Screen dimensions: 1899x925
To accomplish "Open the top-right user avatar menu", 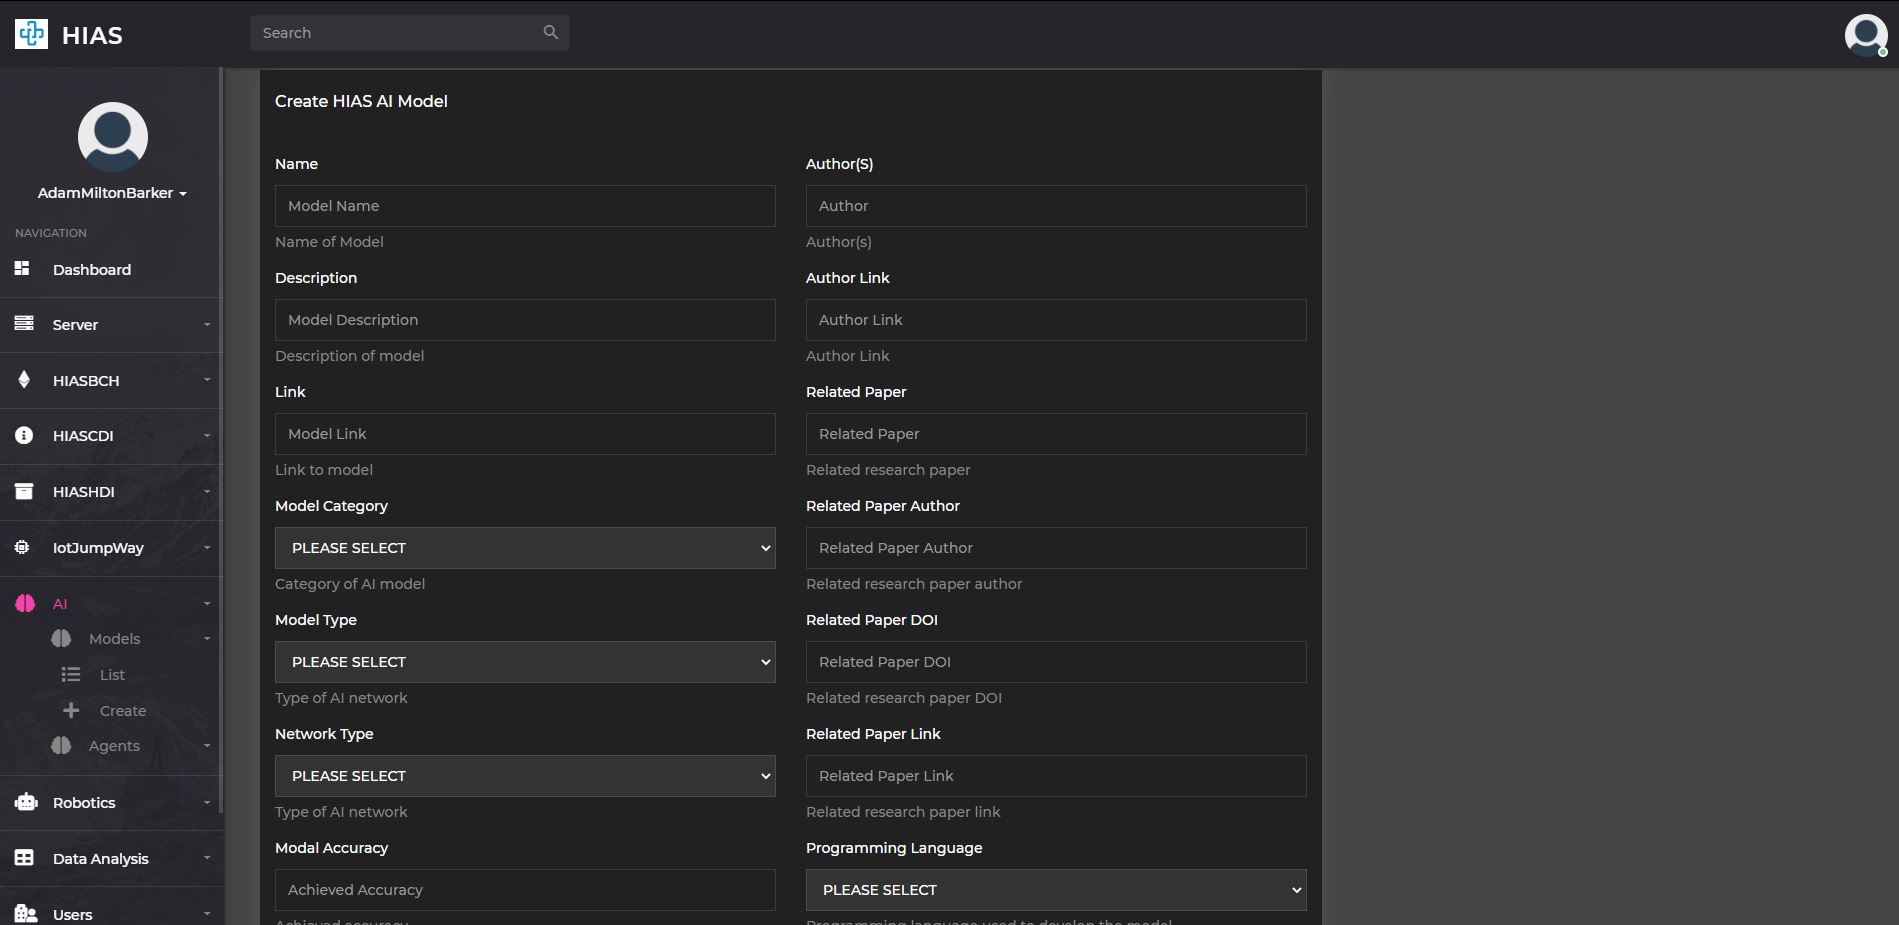I will pos(1866,35).
